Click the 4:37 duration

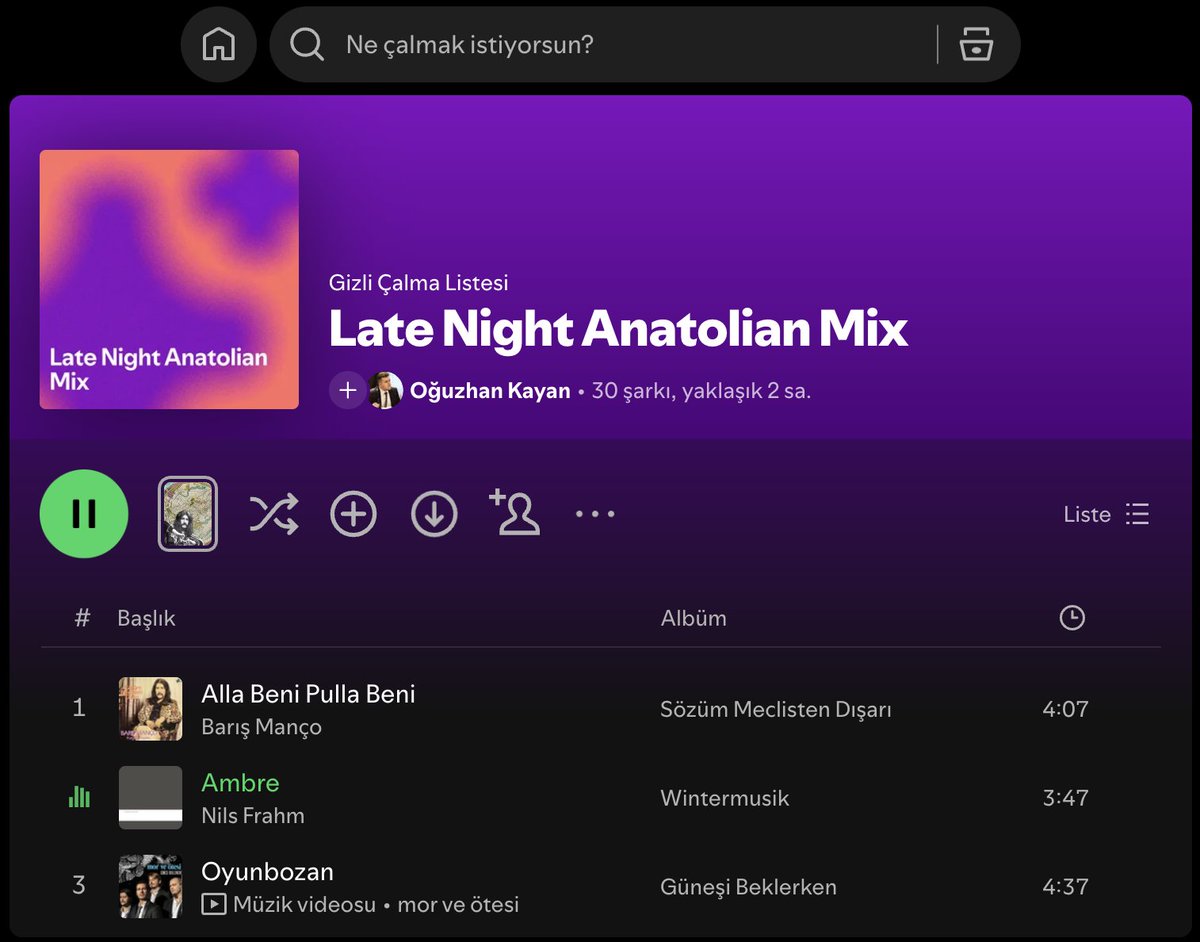[1065, 887]
